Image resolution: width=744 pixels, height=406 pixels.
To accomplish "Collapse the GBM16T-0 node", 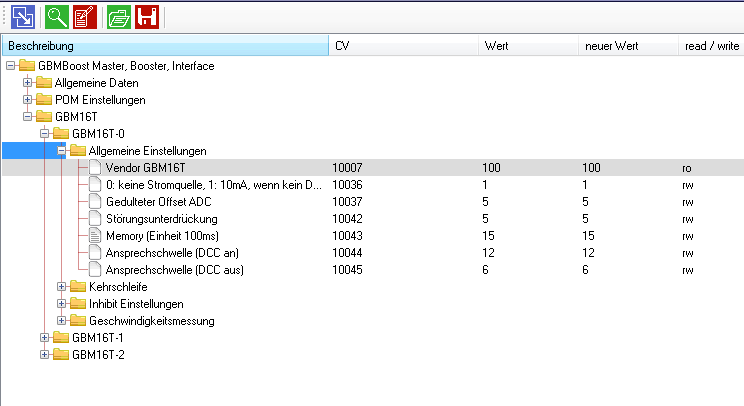I will click(x=45, y=134).
